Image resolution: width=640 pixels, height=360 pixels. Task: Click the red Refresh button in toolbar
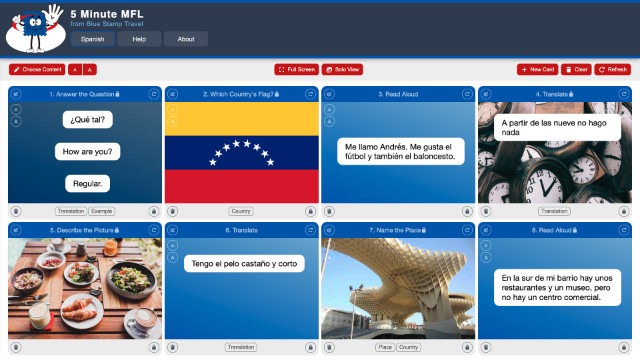[x=613, y=69]
